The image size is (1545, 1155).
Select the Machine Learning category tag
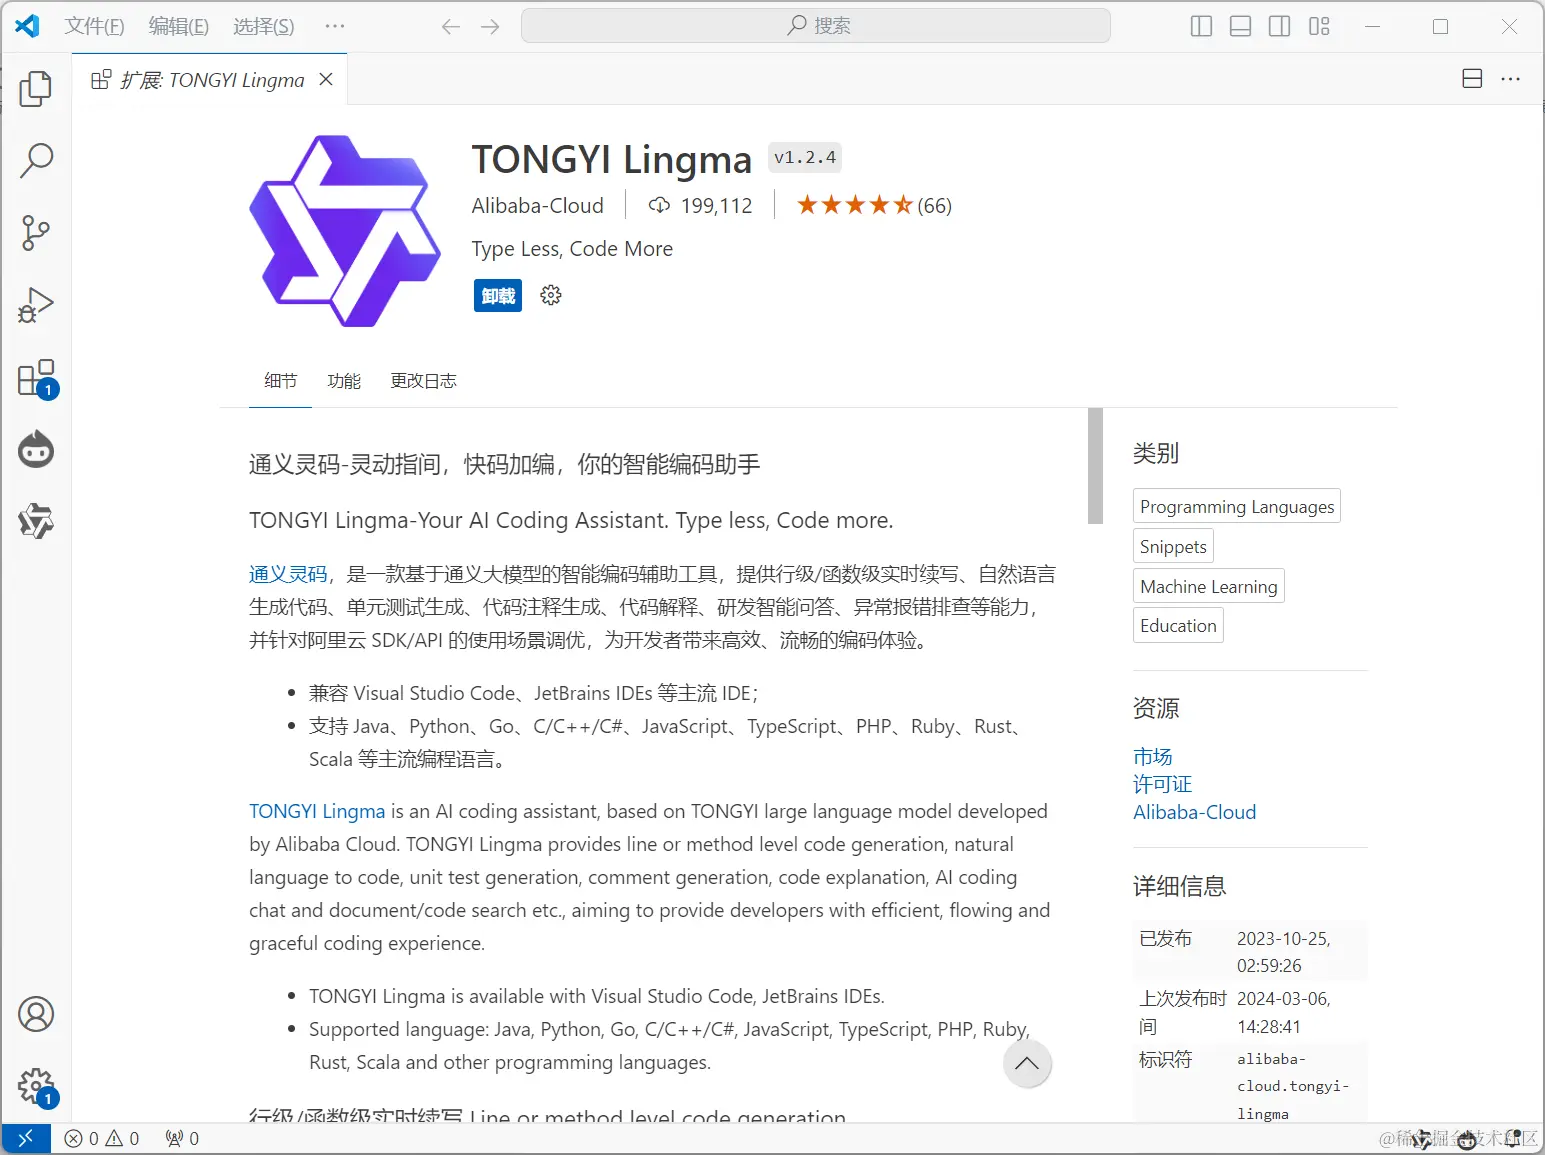(x=1209, y=587)
